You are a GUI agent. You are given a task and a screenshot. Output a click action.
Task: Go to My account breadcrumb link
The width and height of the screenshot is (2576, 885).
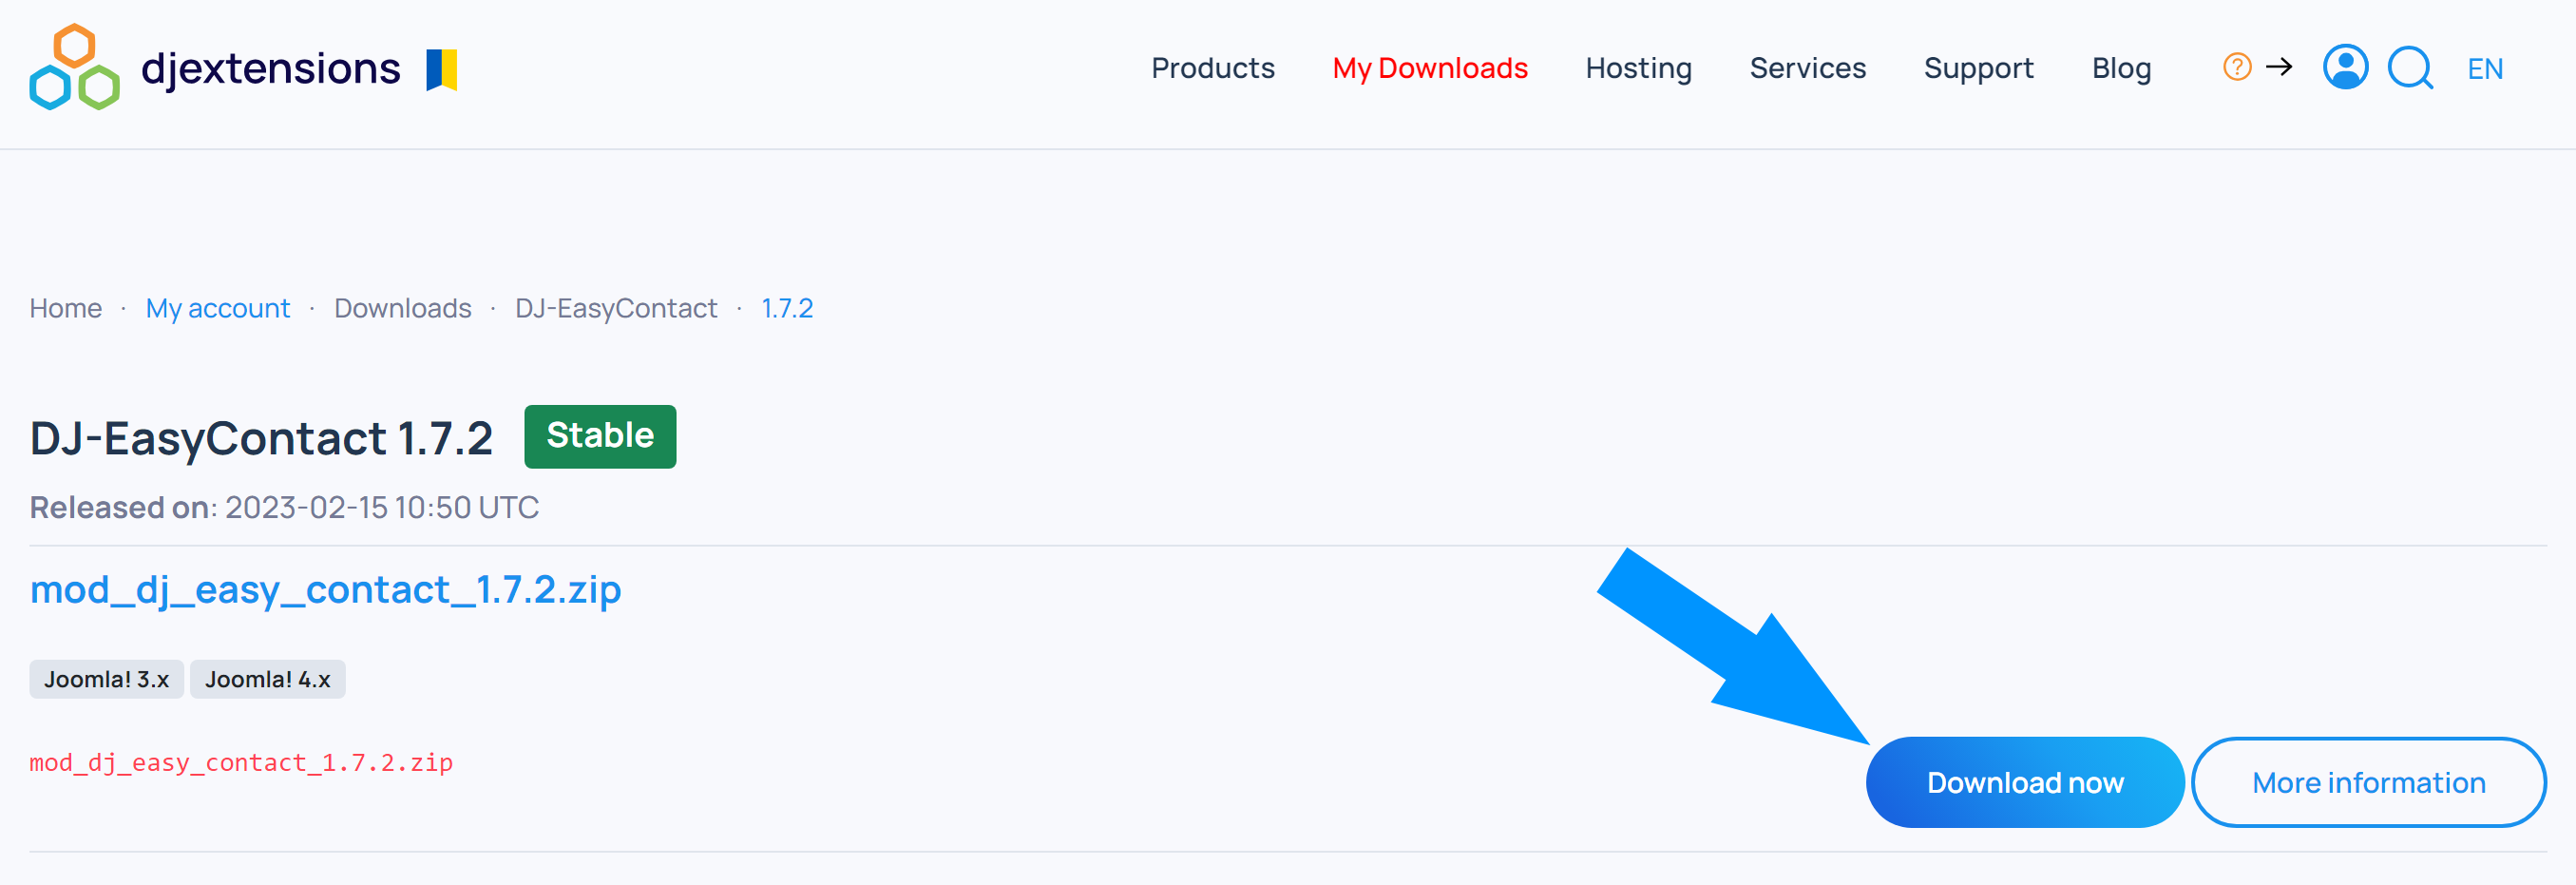click(x=218, y=308)
